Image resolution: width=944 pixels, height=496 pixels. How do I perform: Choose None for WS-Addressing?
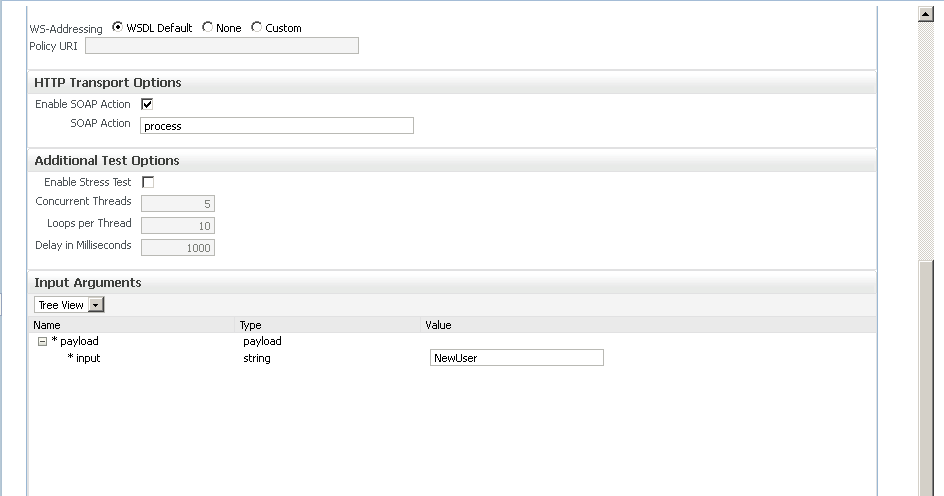pyautogui.click(x=208, y=27)
